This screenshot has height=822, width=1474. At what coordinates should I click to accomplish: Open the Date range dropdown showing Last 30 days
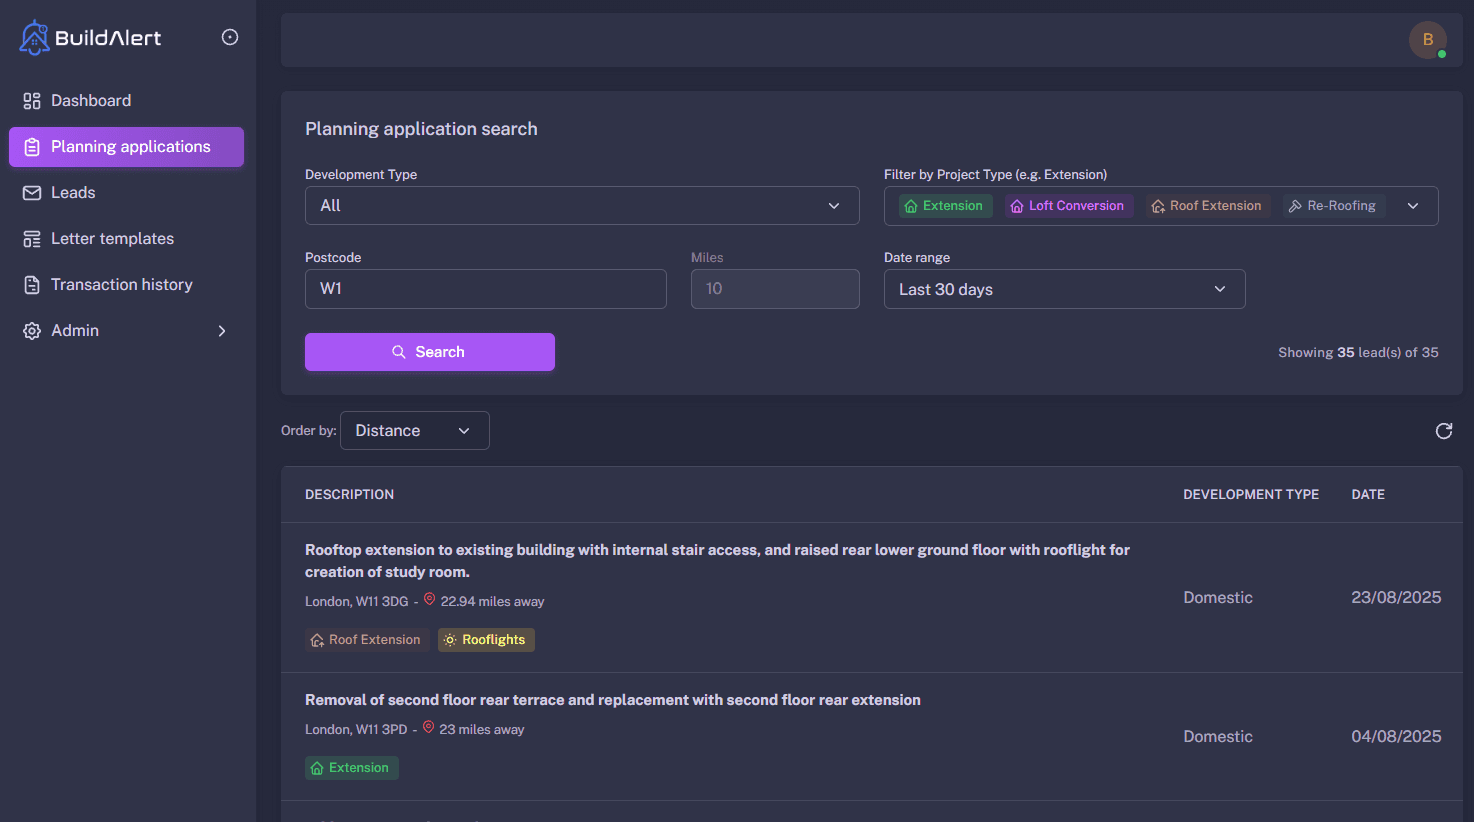[1063, 289]
